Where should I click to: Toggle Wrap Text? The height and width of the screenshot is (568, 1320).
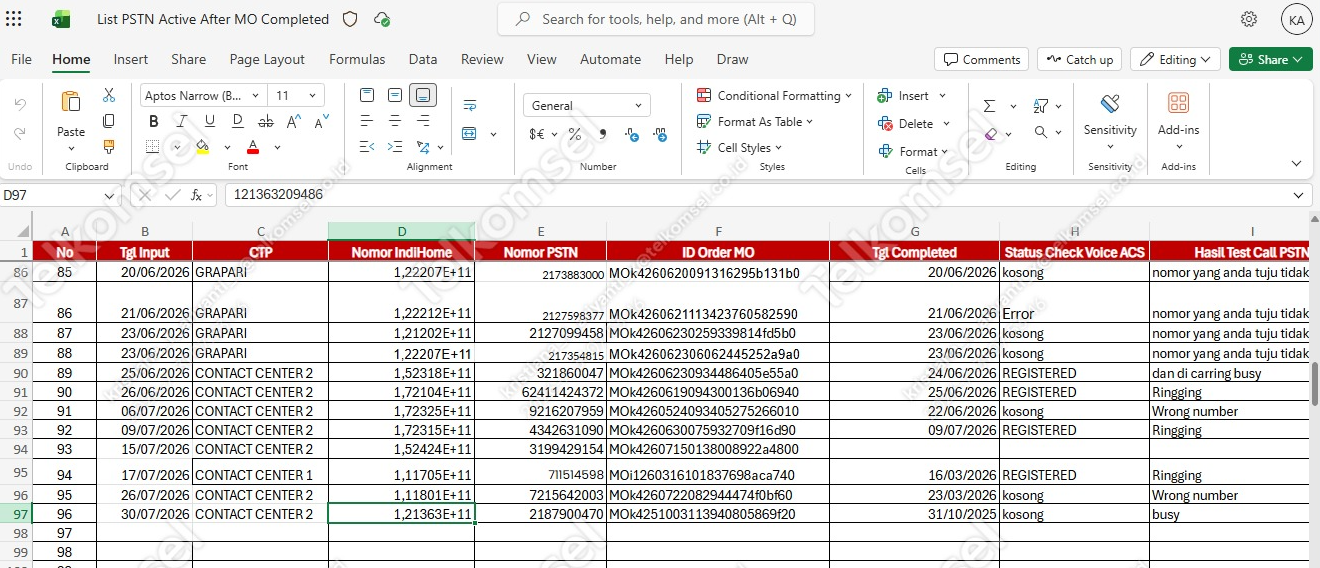470,105
